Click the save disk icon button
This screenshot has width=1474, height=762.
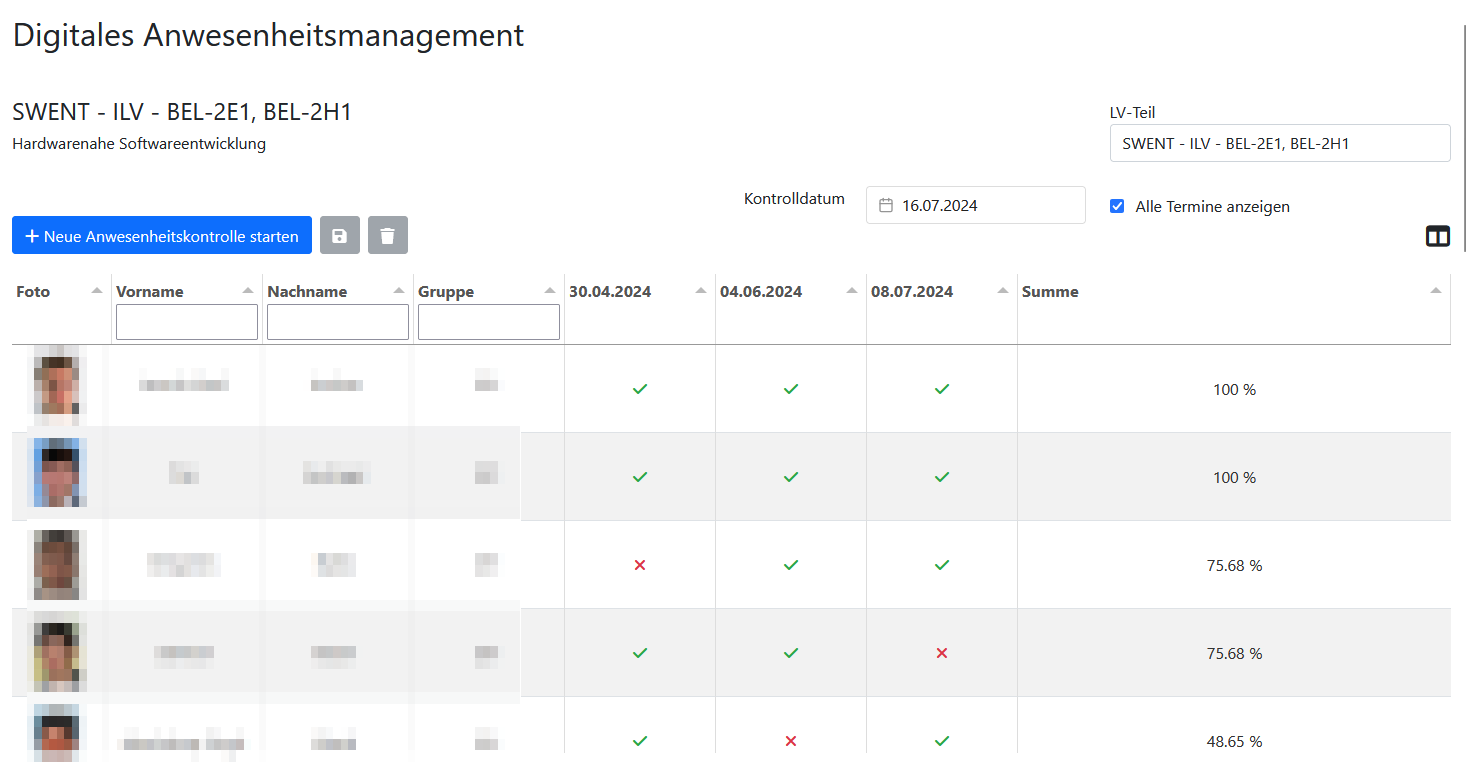coord(339,236)
